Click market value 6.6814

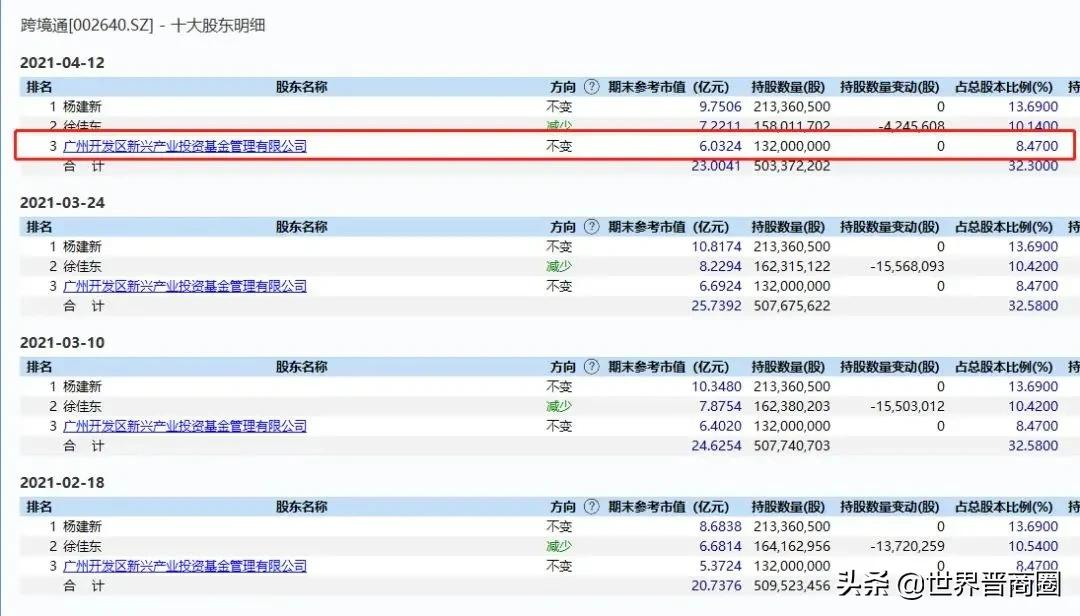pos(720,546)
